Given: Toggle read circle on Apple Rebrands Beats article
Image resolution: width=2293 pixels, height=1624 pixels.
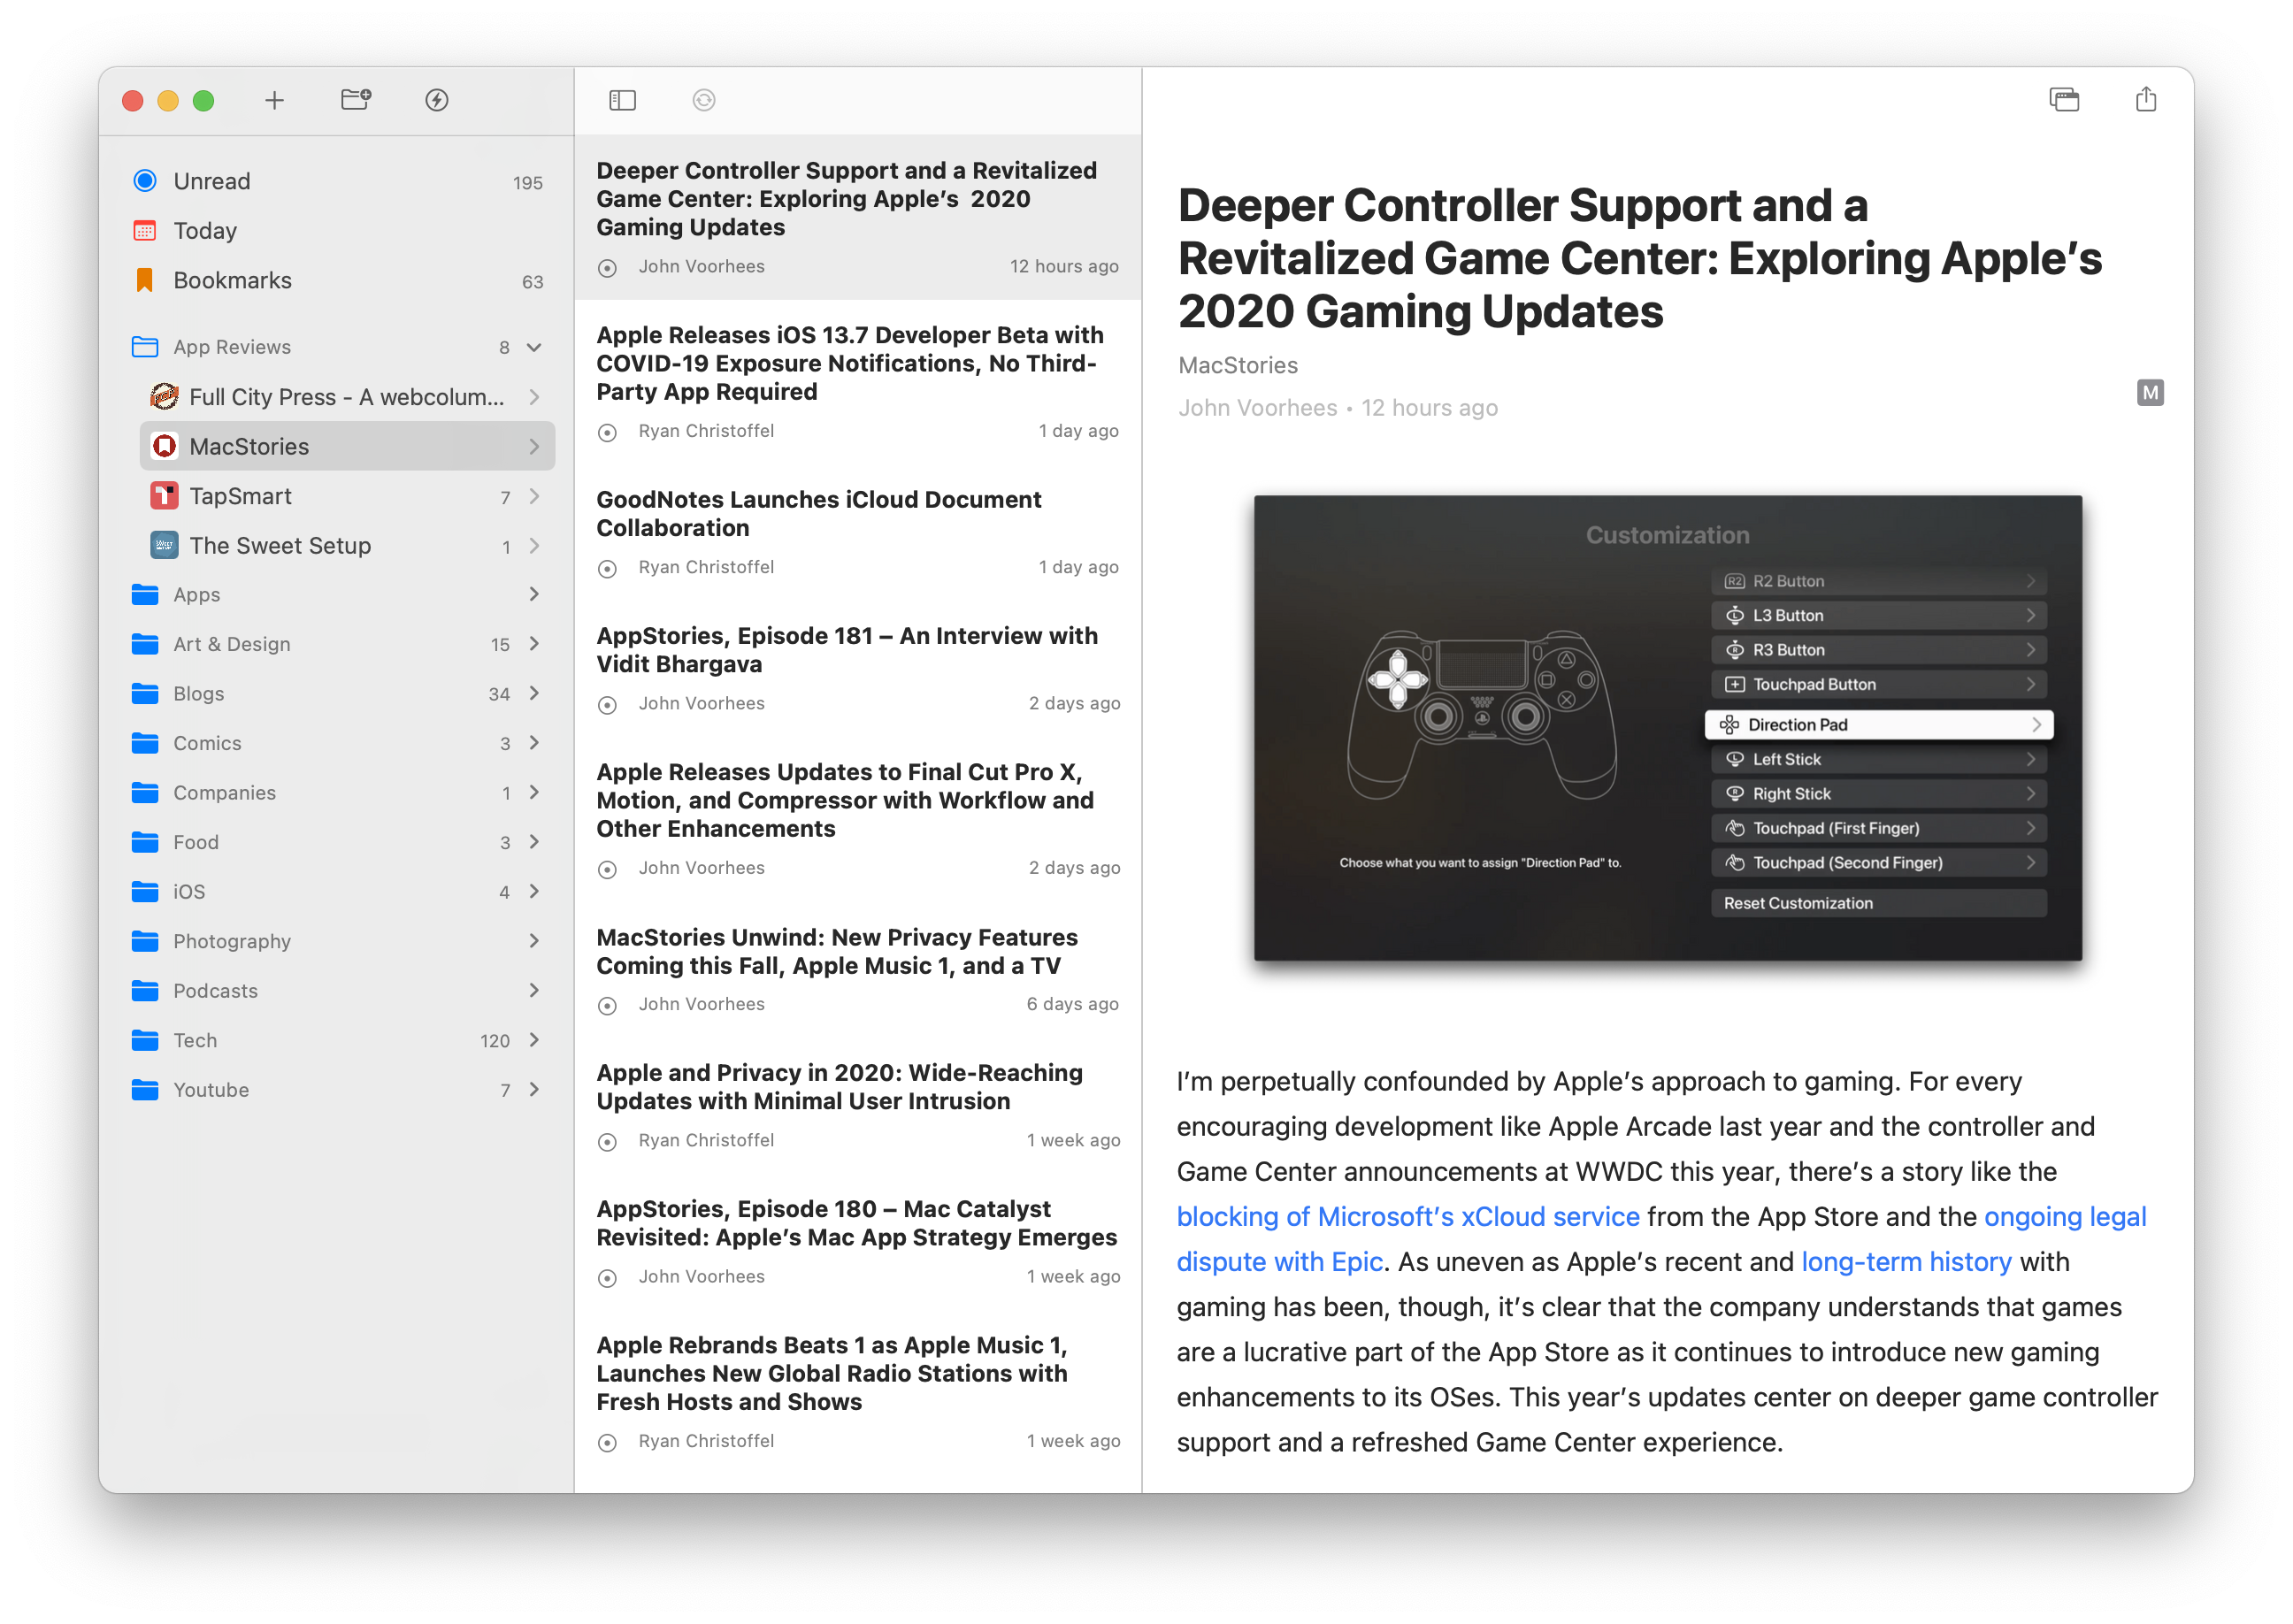Looking at the screenshot, I should pos(607,1443).
